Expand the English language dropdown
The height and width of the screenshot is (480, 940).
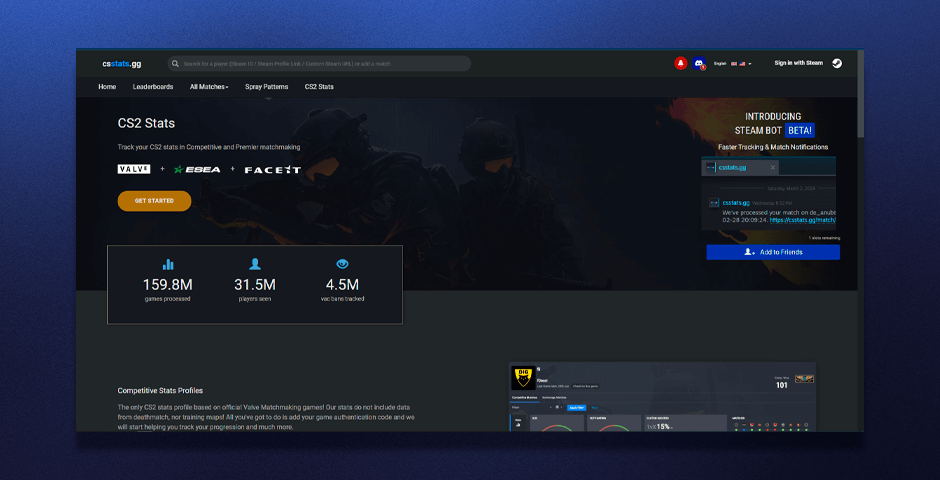click(733, 64)
